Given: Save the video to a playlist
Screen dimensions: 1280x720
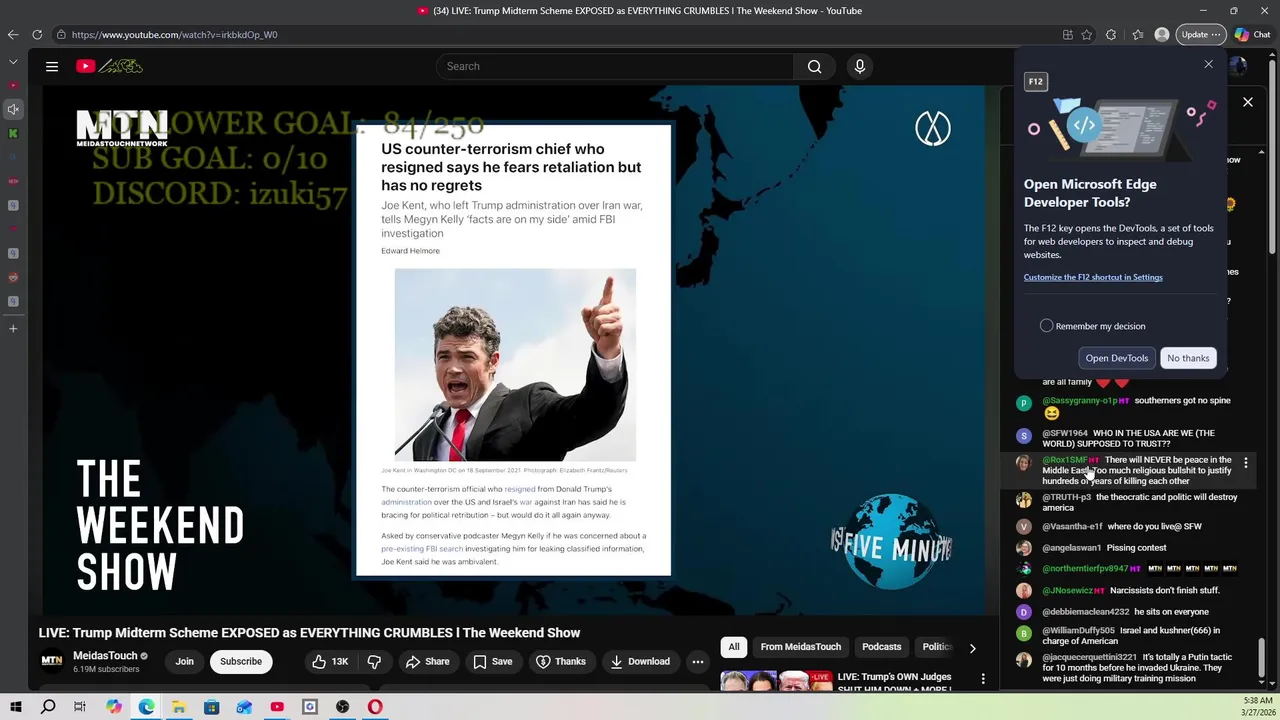Looking at the screenshot, I should [x=492, y=661].
